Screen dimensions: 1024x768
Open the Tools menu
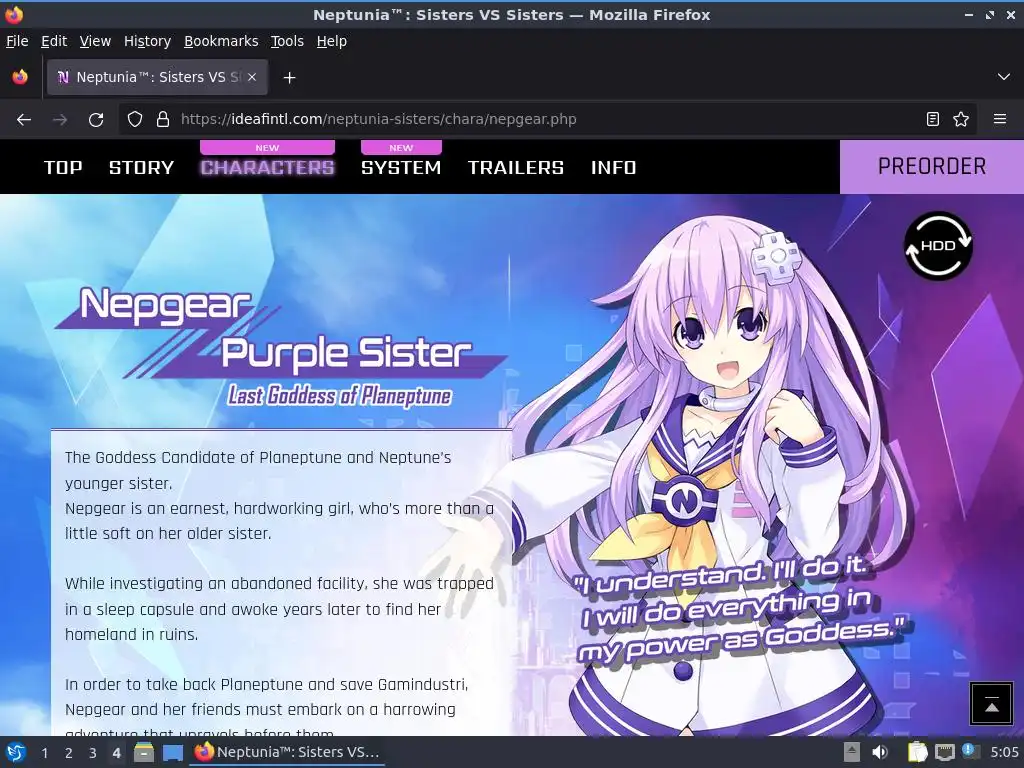pyautogui.click(x=287, y=41)
